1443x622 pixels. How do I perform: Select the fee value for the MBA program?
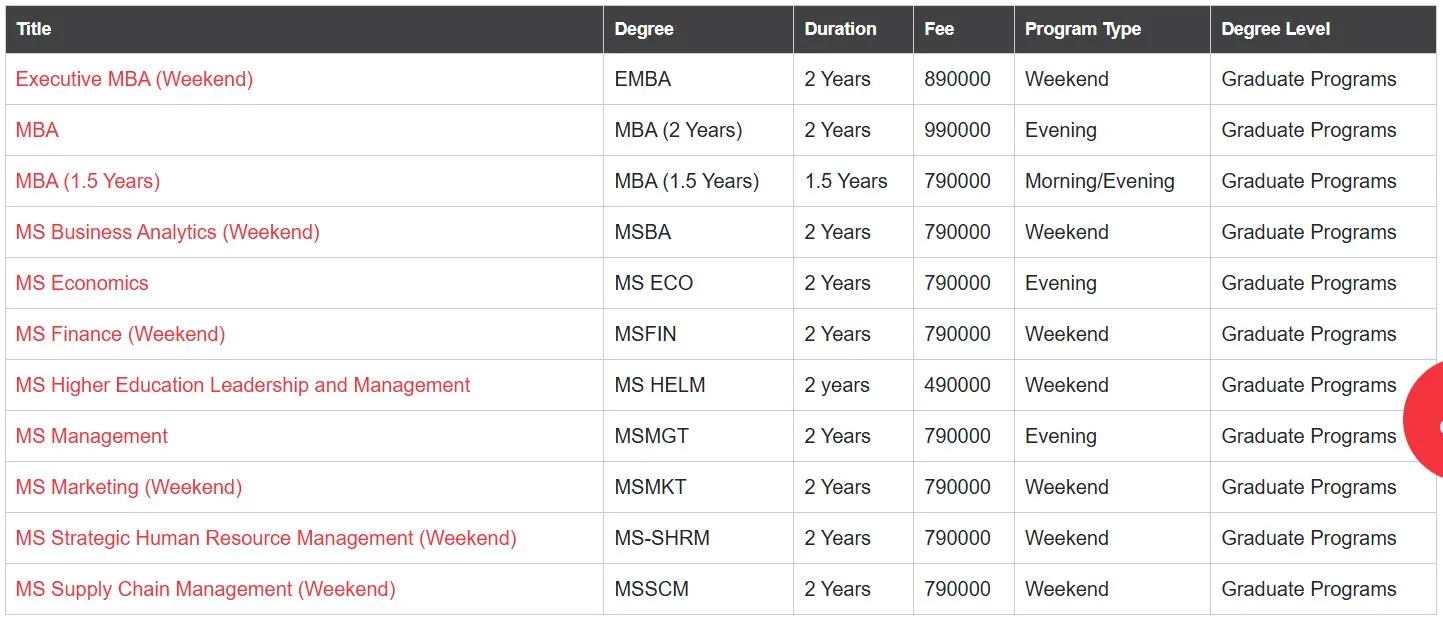958,130
